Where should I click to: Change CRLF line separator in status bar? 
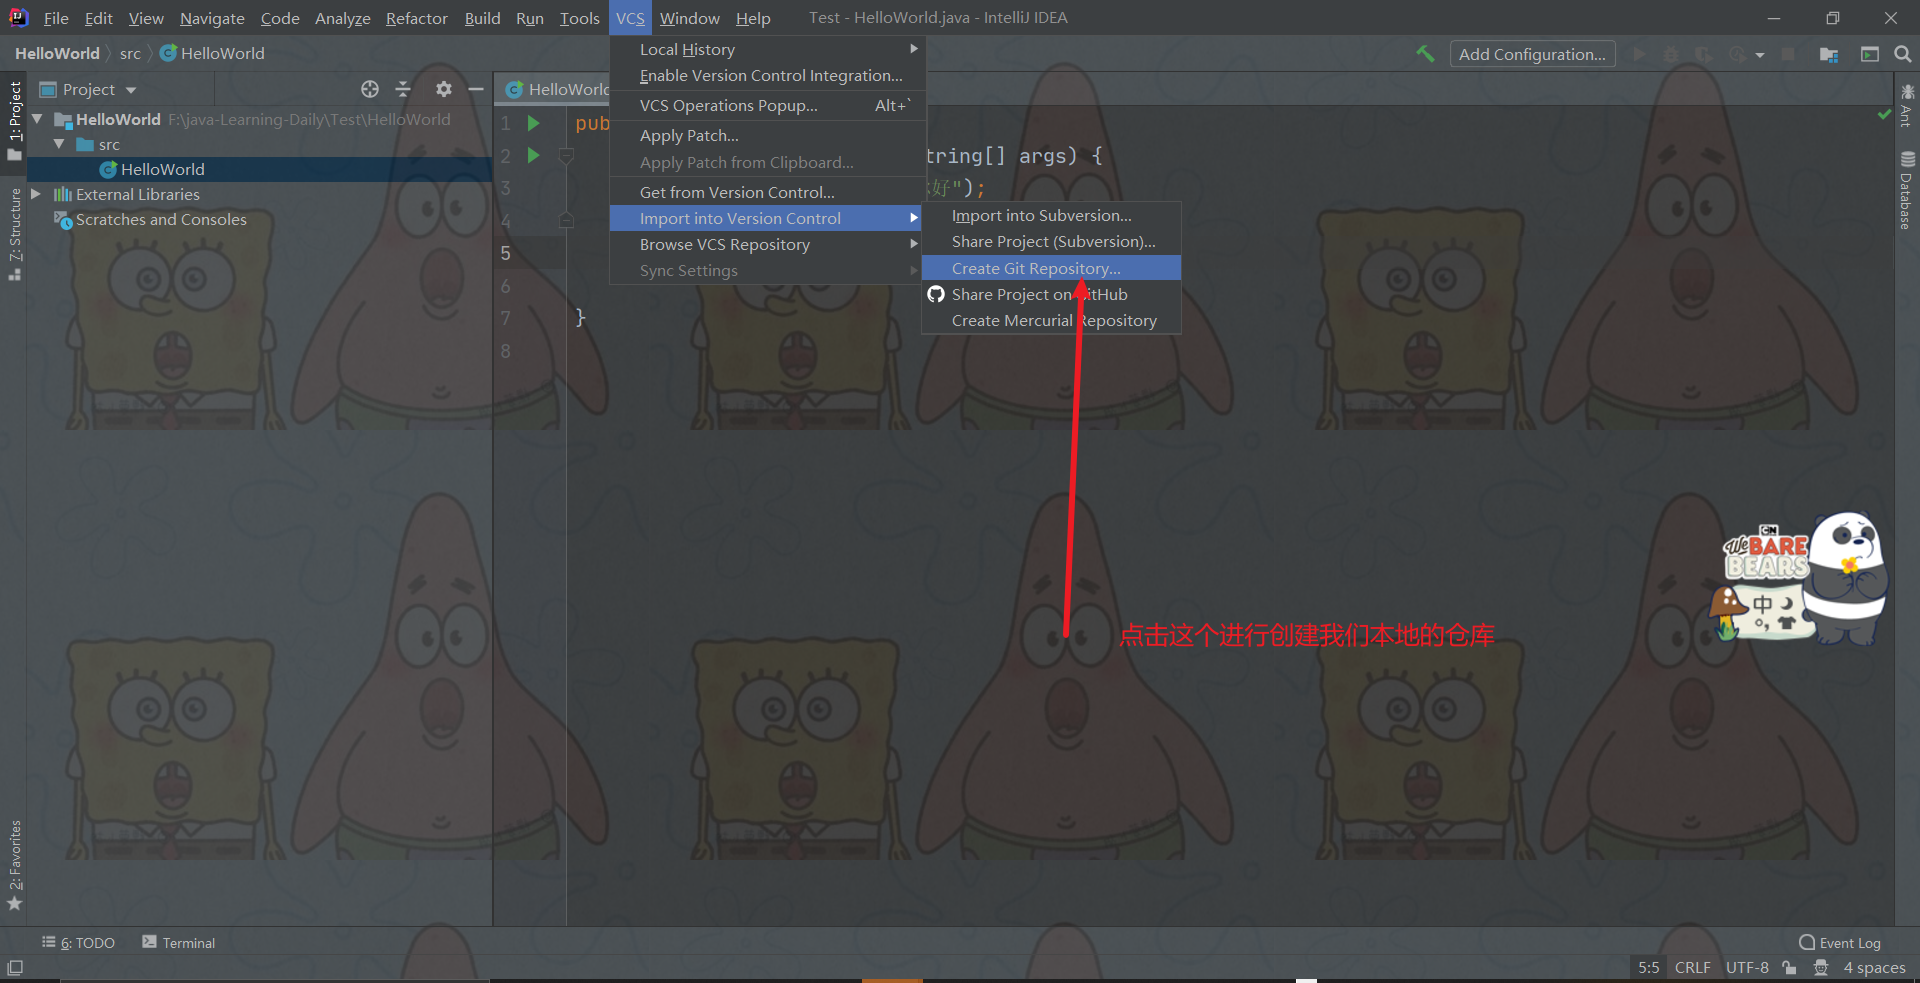tap(1692, 968)
